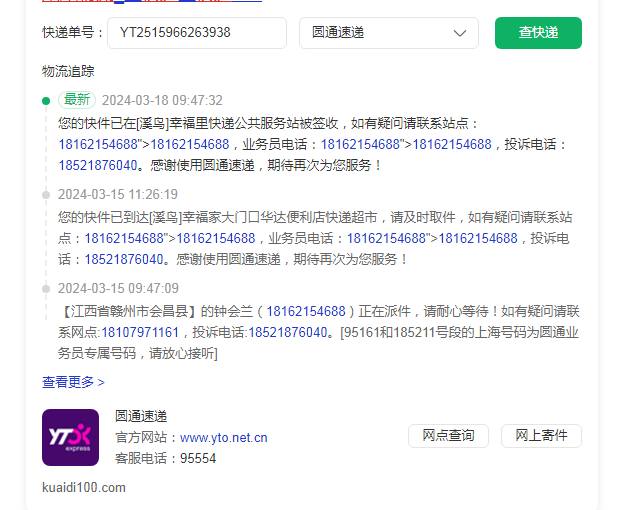Open the www.yto.net.cn website link
Viewport: 634px width, 510px height.
[x=224, y=438]
